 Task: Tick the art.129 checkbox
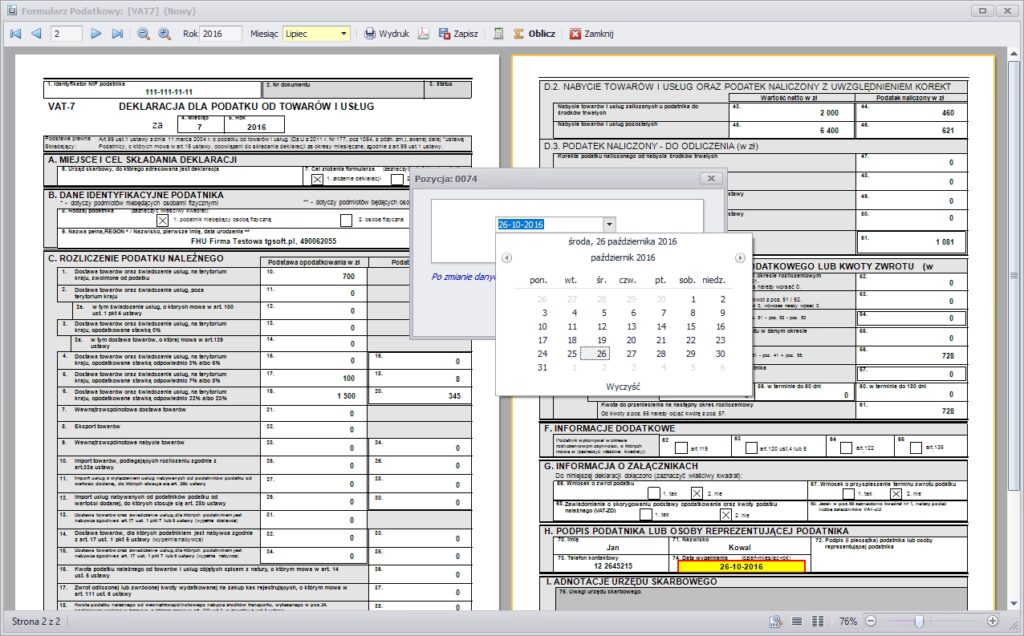[918, 447]
